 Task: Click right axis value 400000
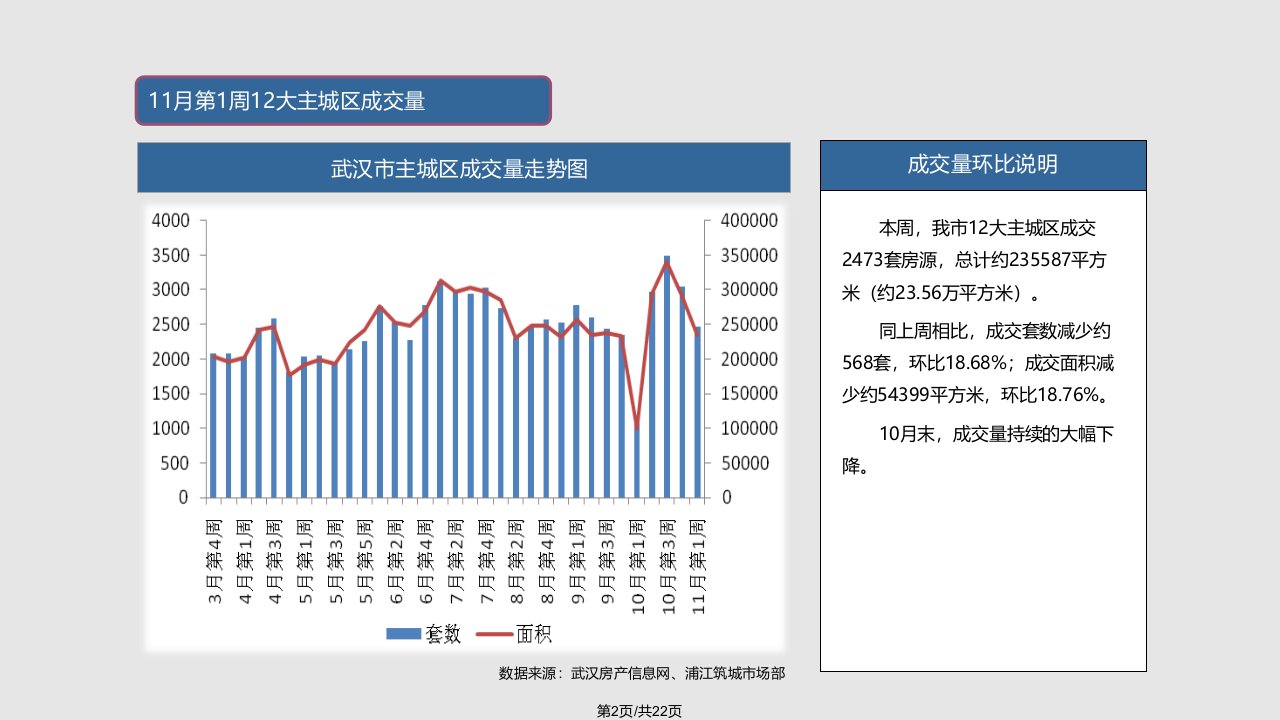click(748, 221)
